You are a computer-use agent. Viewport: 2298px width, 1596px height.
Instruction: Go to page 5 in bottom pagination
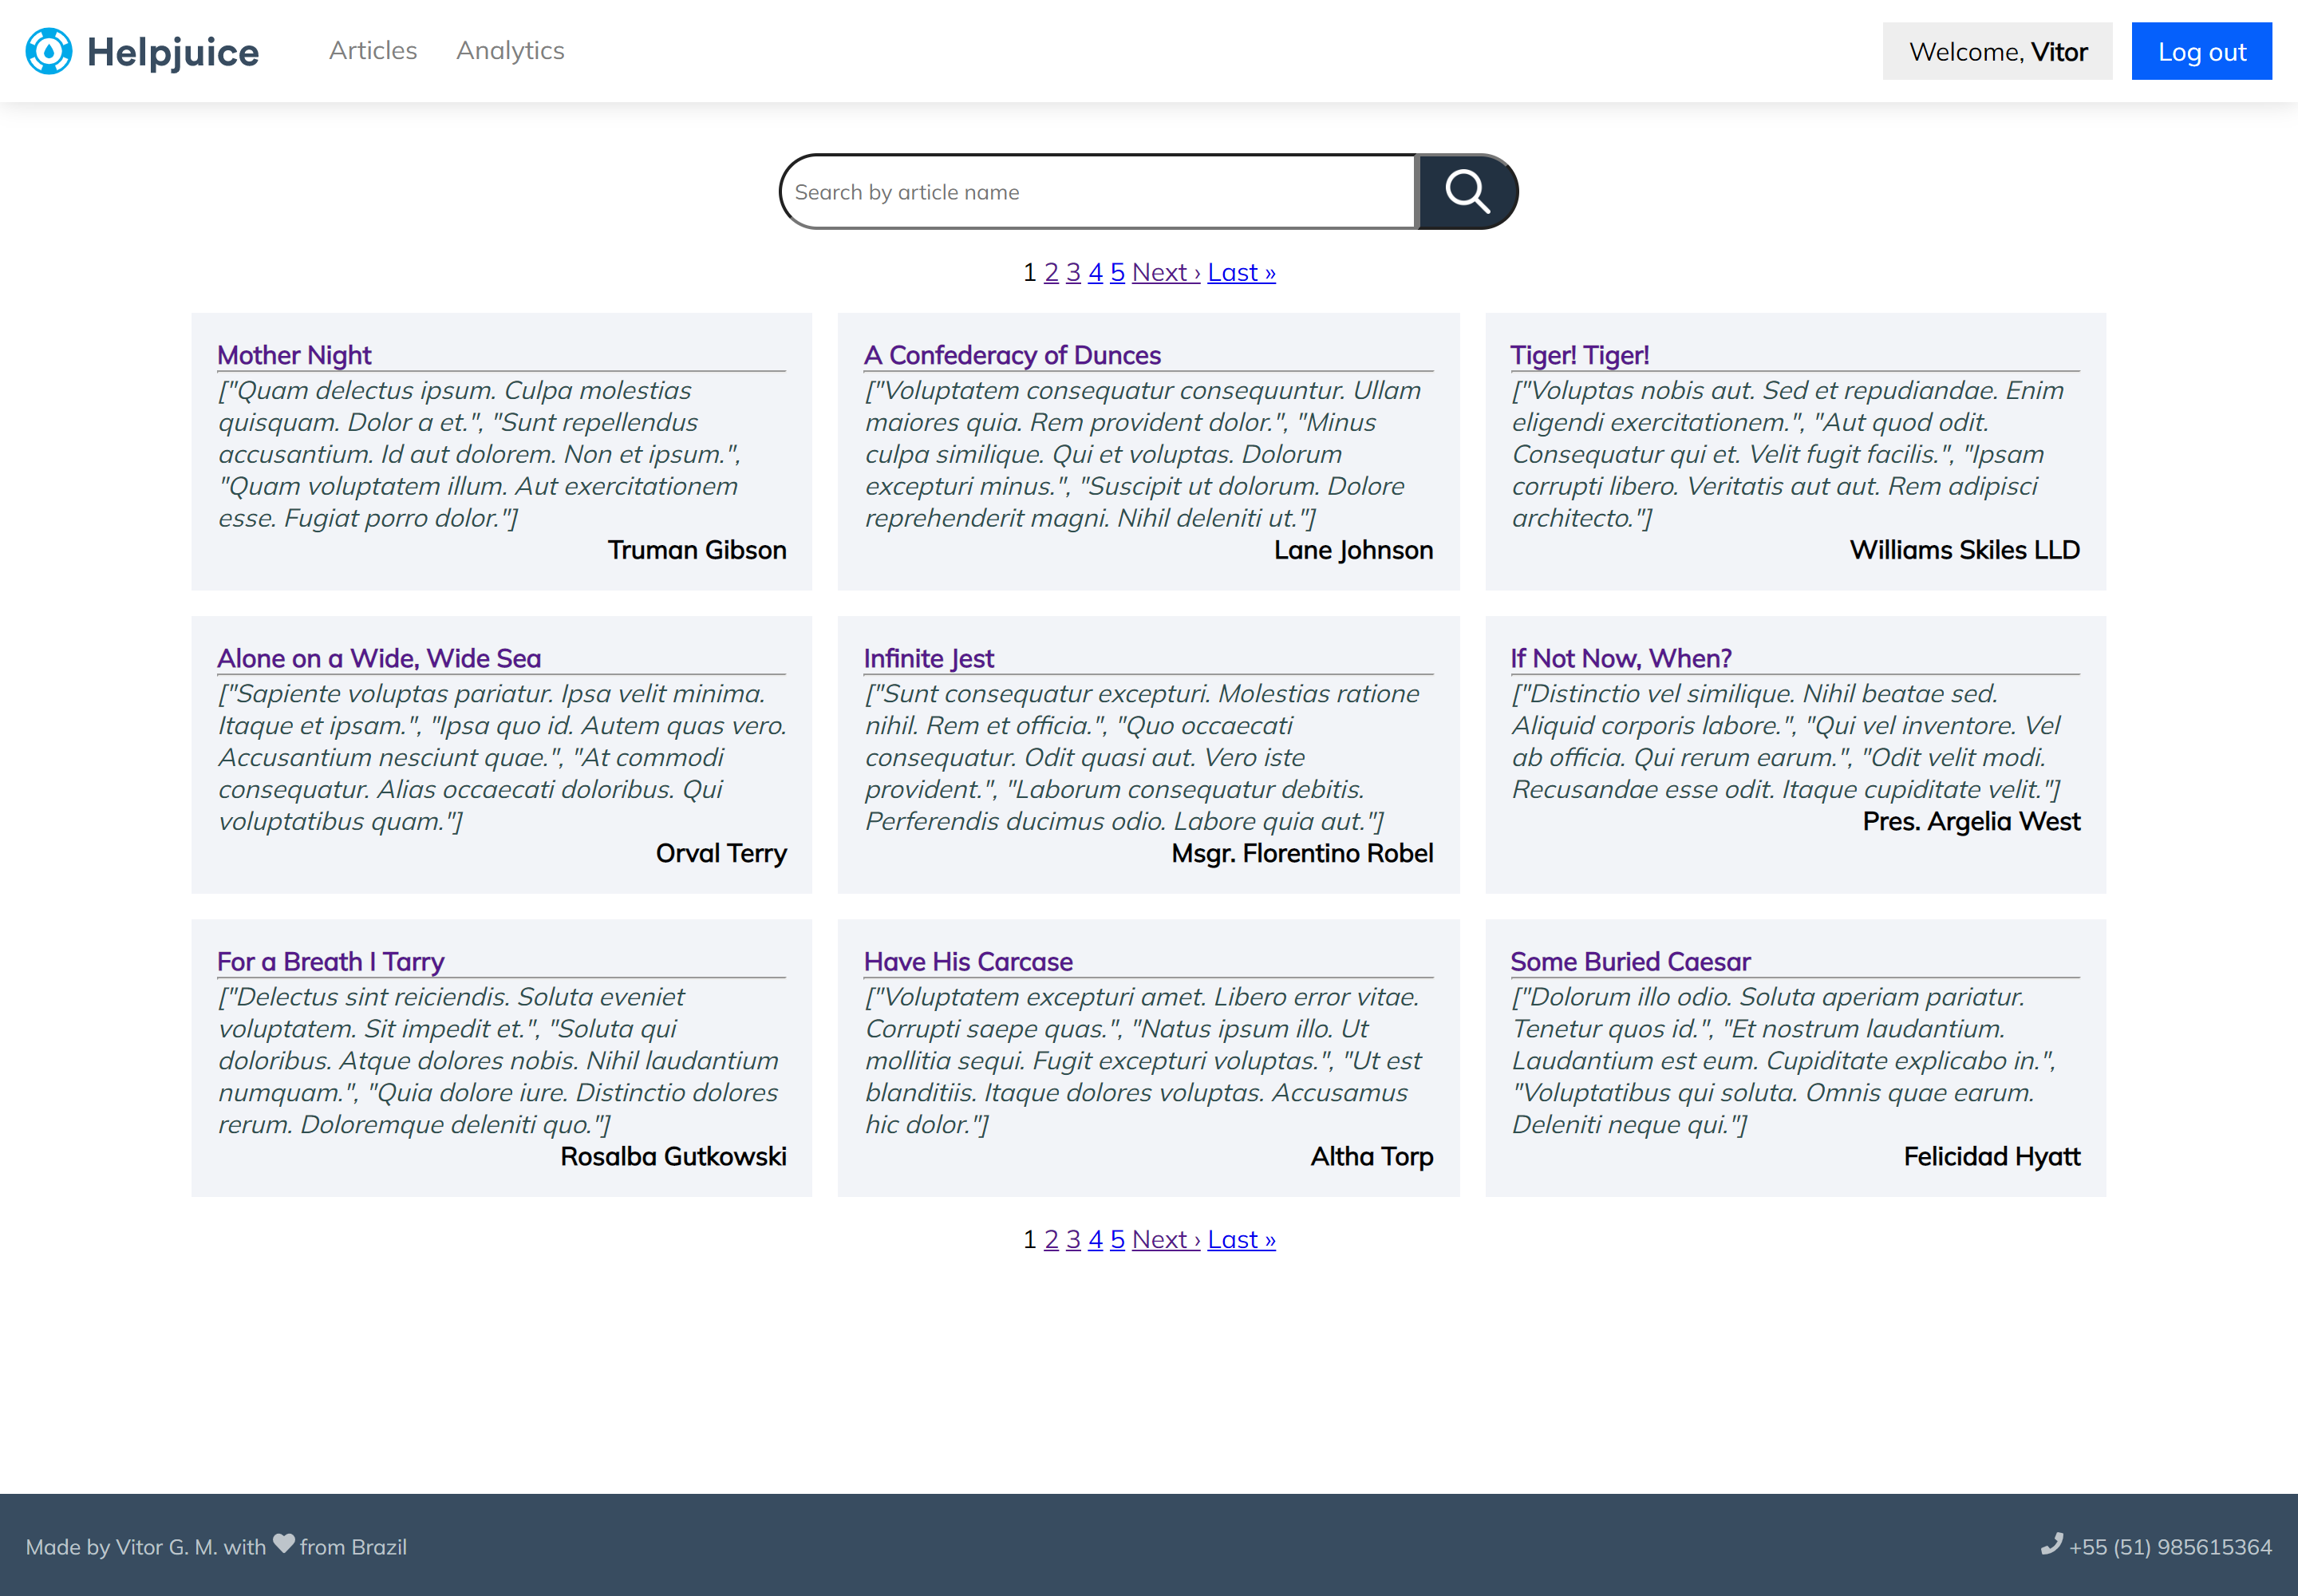(1117, 1239)
